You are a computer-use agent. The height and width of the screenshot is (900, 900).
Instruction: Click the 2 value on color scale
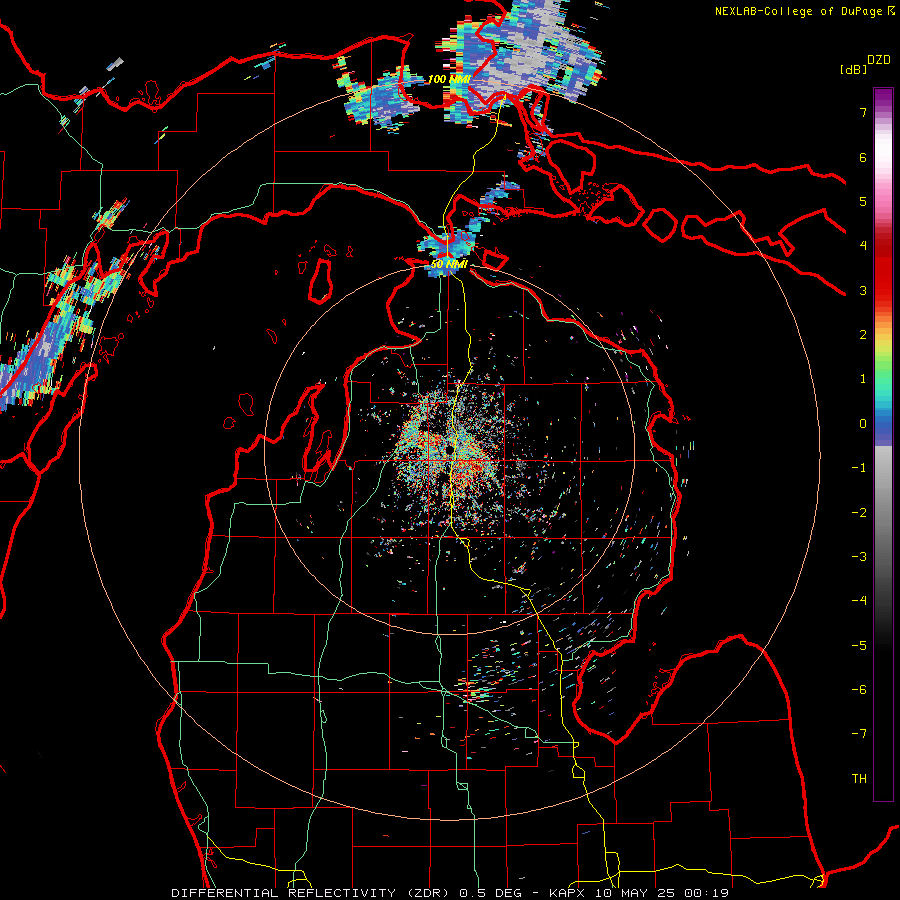pos(863,335)
